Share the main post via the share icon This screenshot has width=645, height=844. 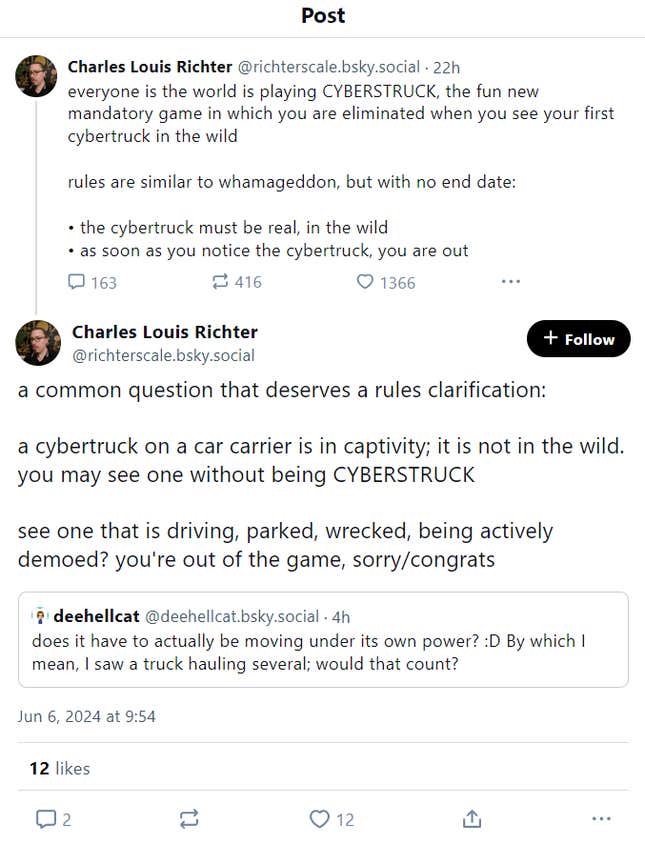point(472,819)
